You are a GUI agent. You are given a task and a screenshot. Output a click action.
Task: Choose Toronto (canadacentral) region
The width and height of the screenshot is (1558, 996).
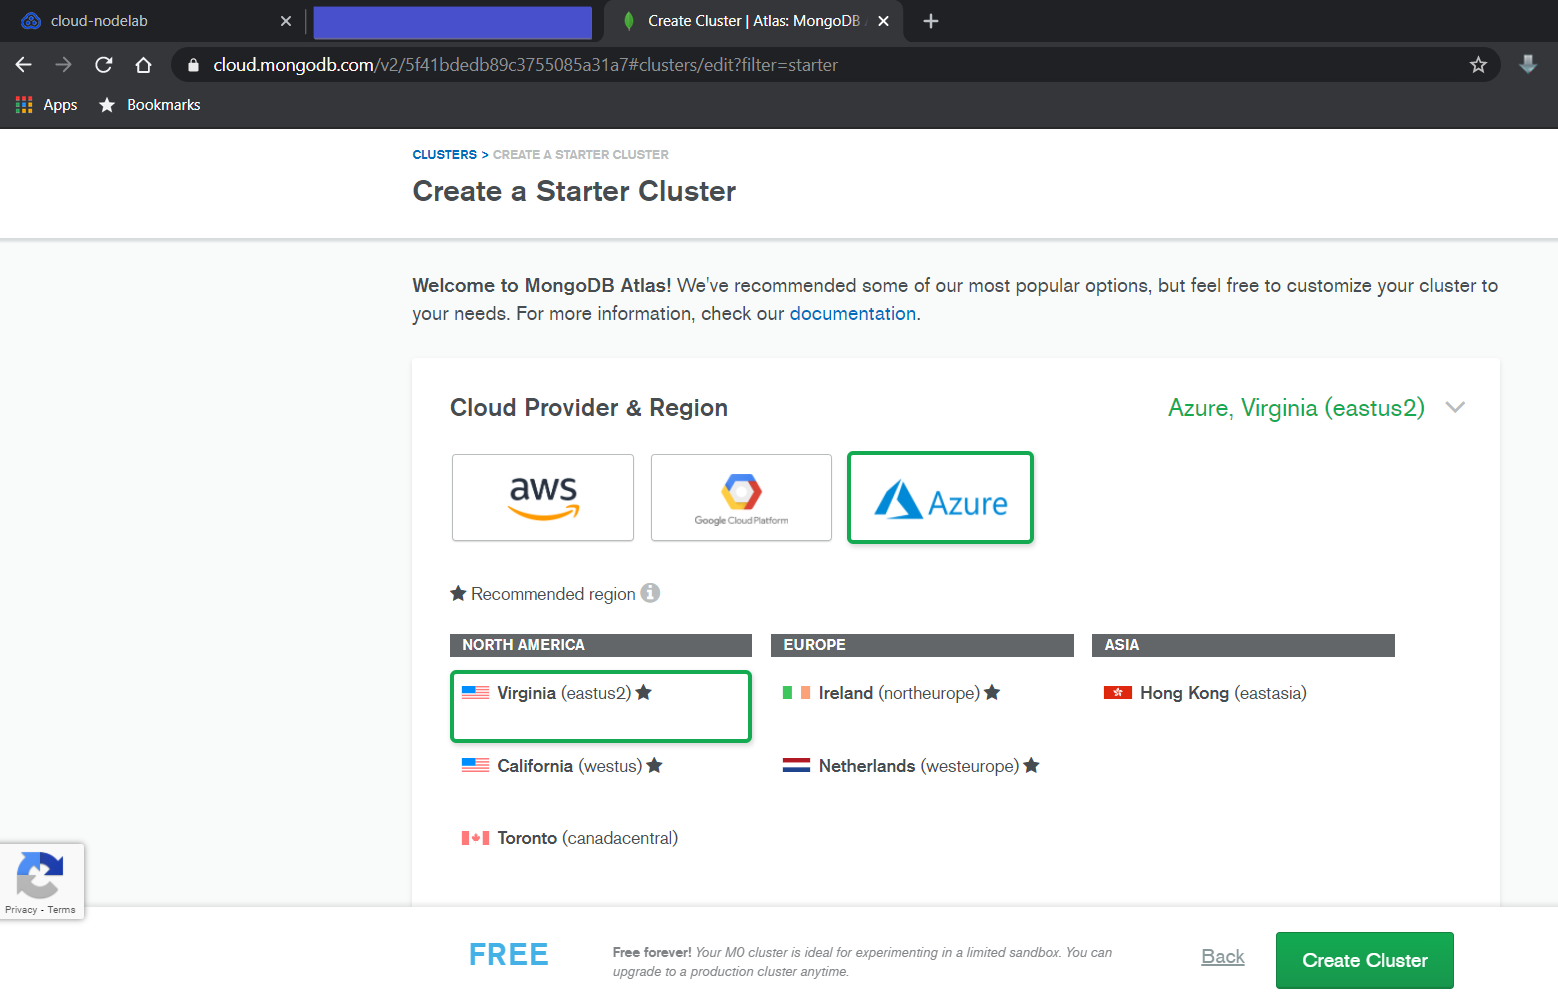(569, 838)
